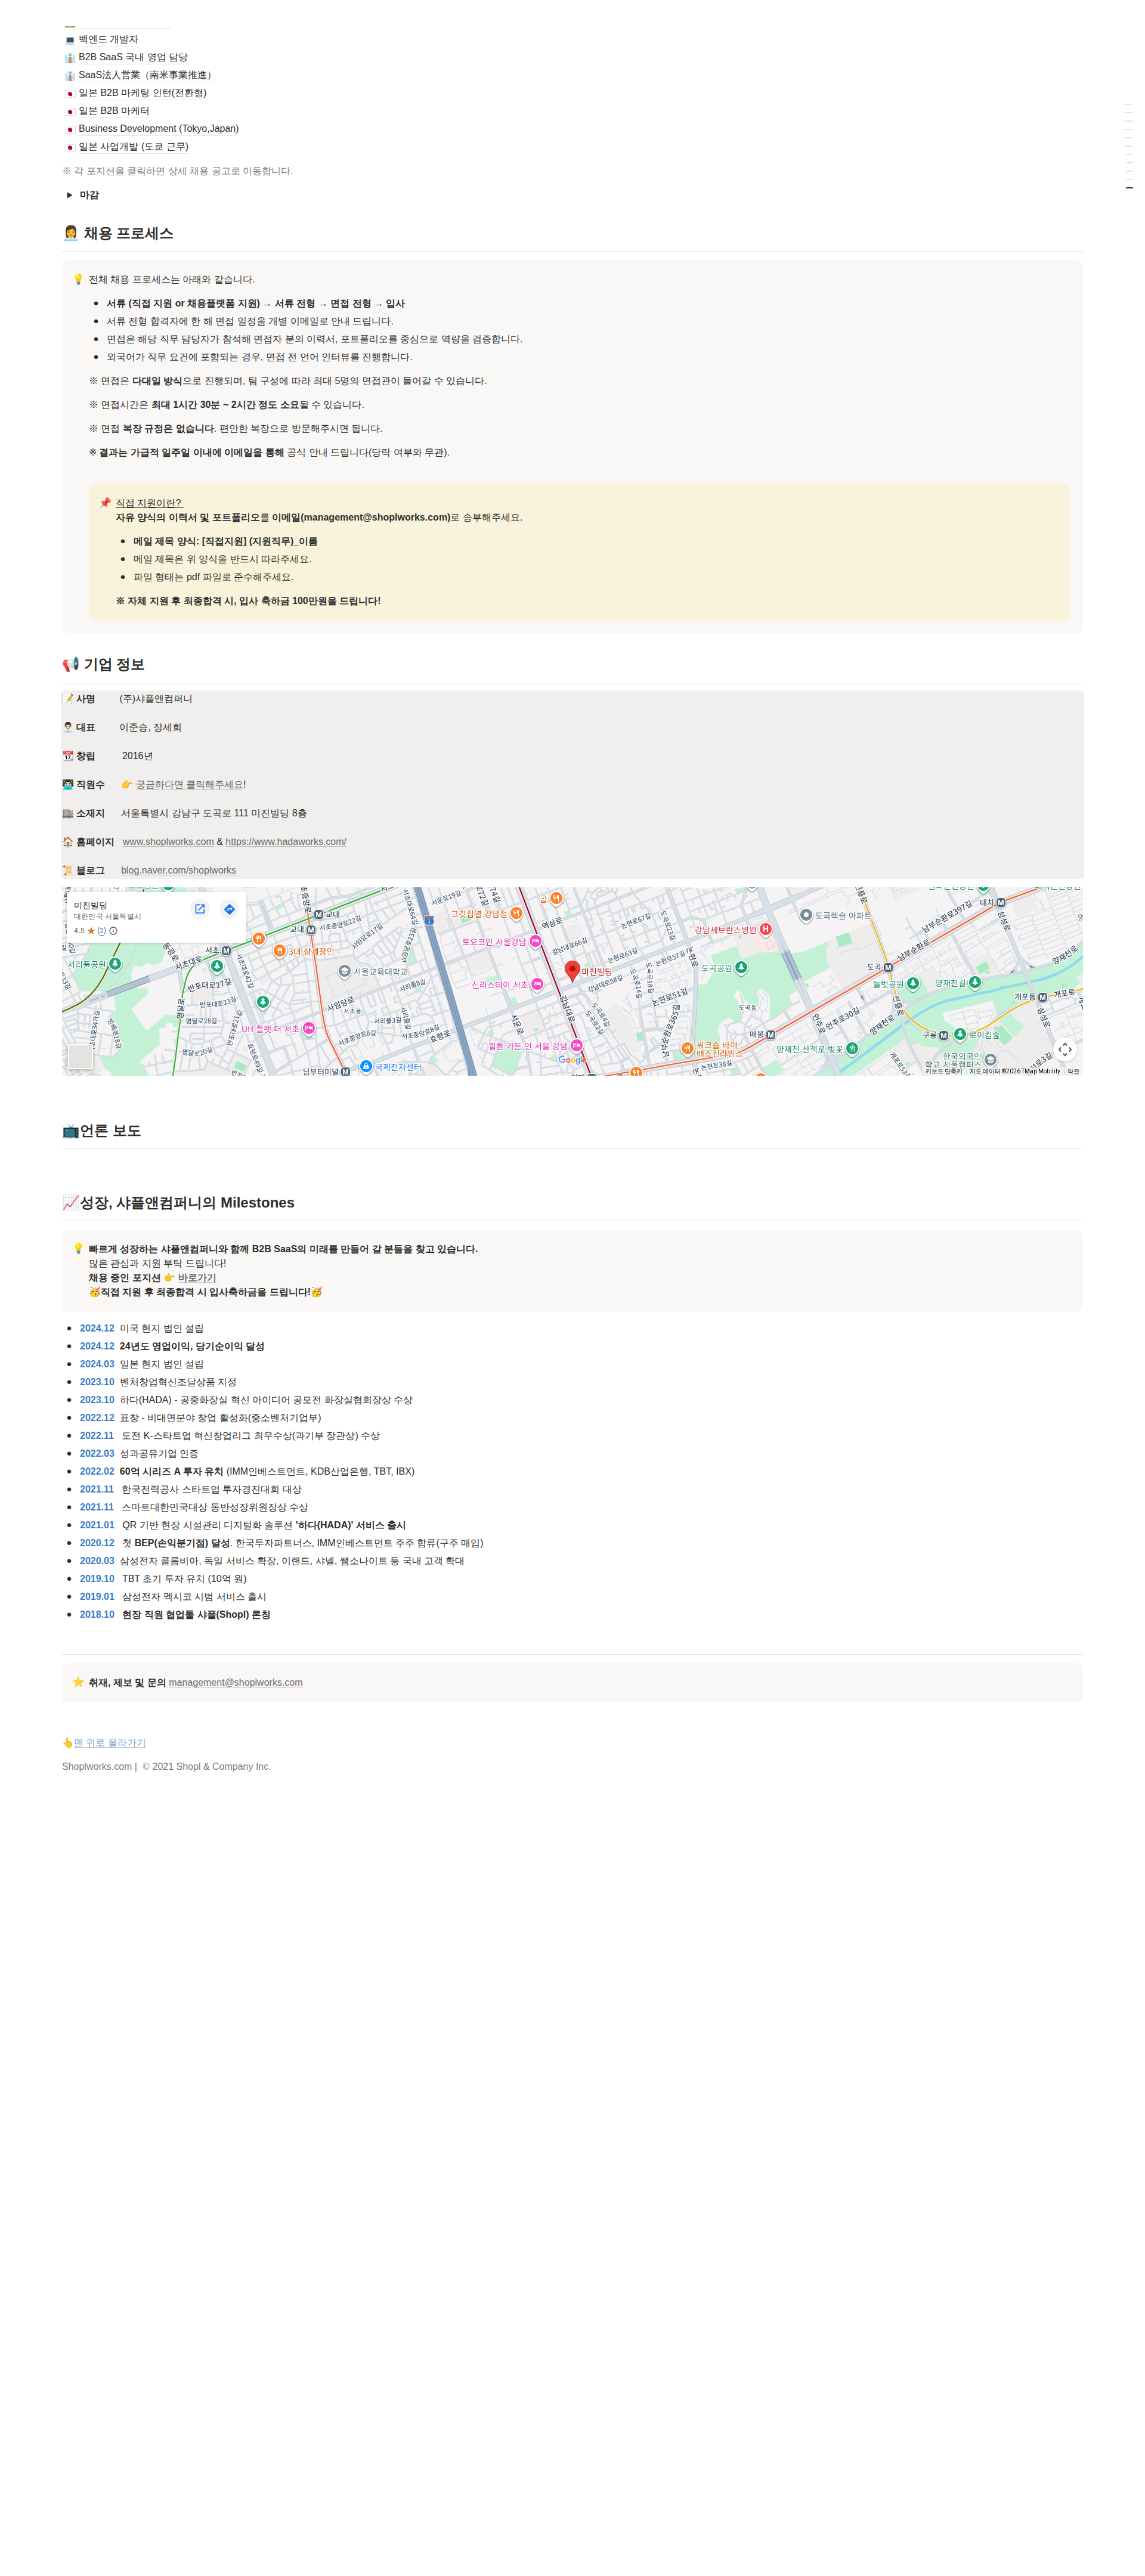Click the 미진빌딩 title on map card
The width and height of the screenshot is (1145, 2576).
[90, 905]
